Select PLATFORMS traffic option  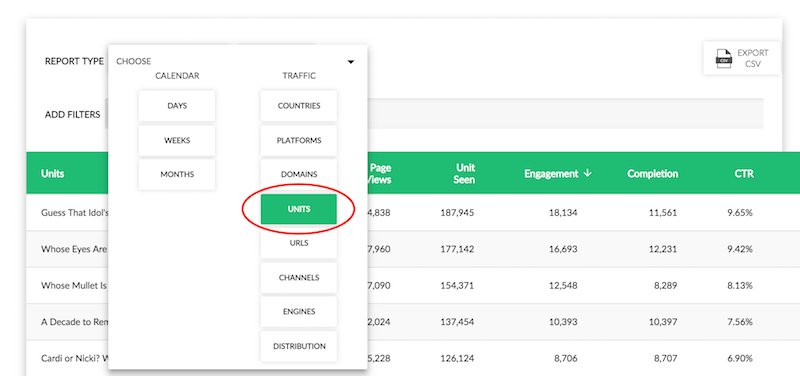(299, 140)
